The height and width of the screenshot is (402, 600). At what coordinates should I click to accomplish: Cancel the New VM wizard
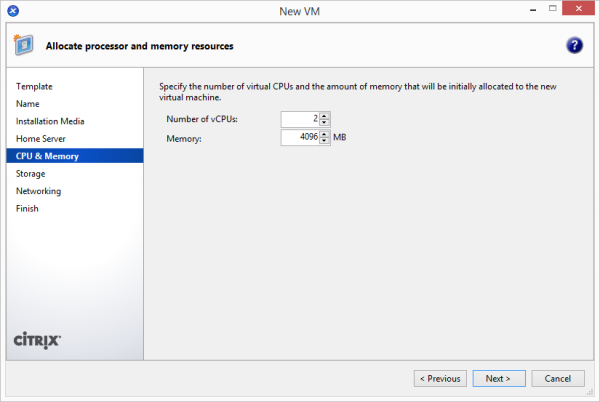(x=558, y=379)
